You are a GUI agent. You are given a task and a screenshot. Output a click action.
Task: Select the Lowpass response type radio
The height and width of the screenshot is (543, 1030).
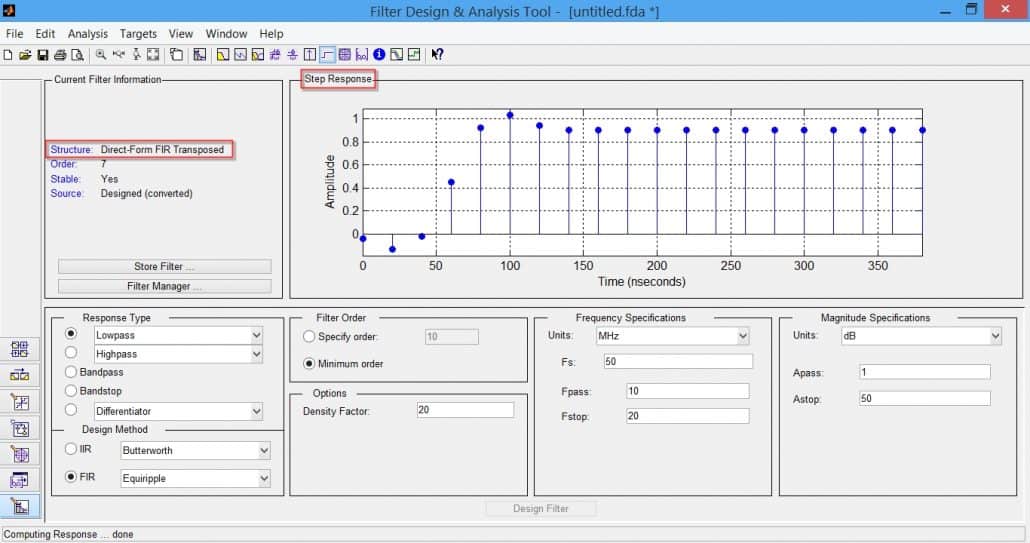click(71, 334)
